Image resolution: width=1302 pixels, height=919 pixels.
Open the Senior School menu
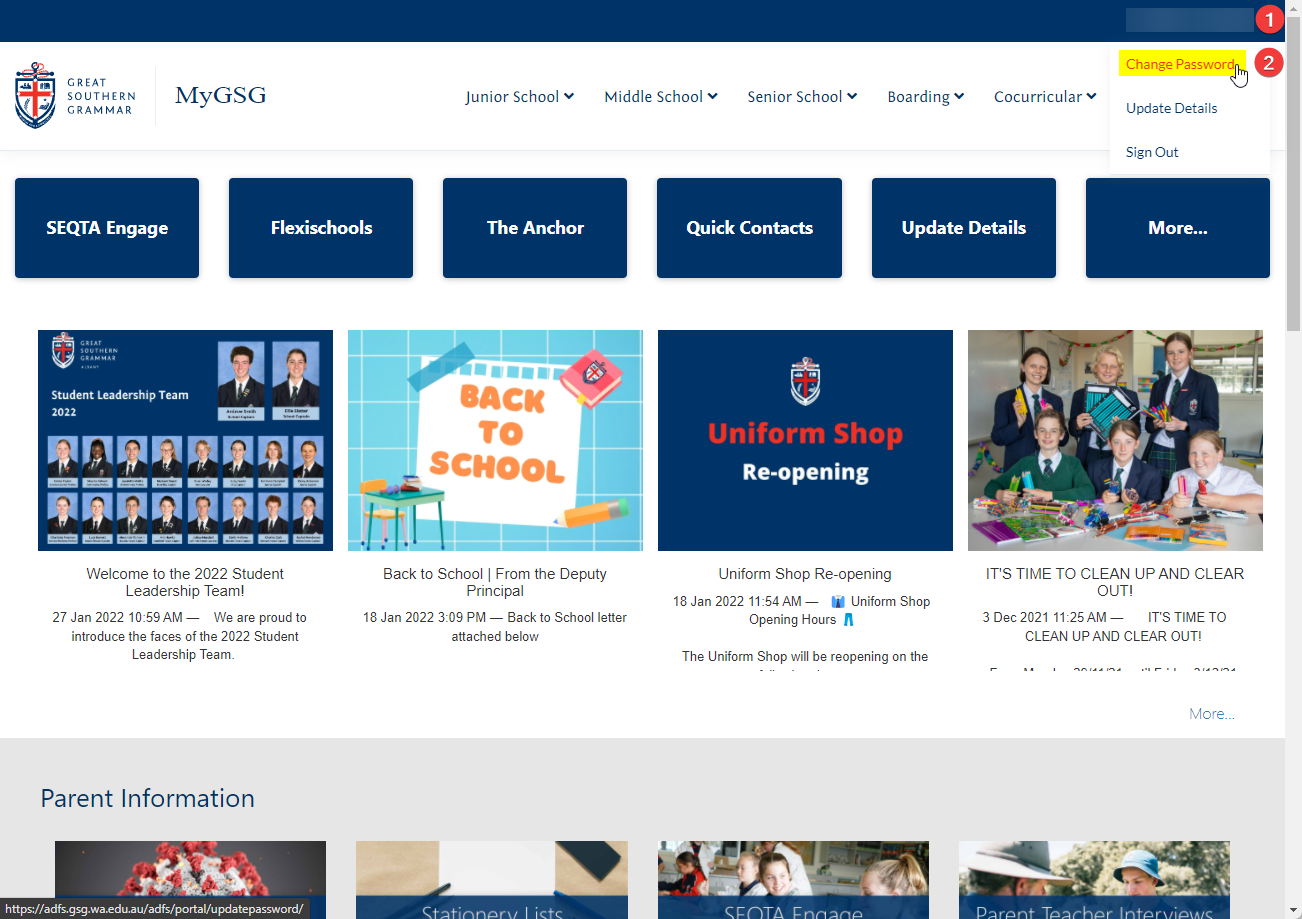tap(801, 96)
